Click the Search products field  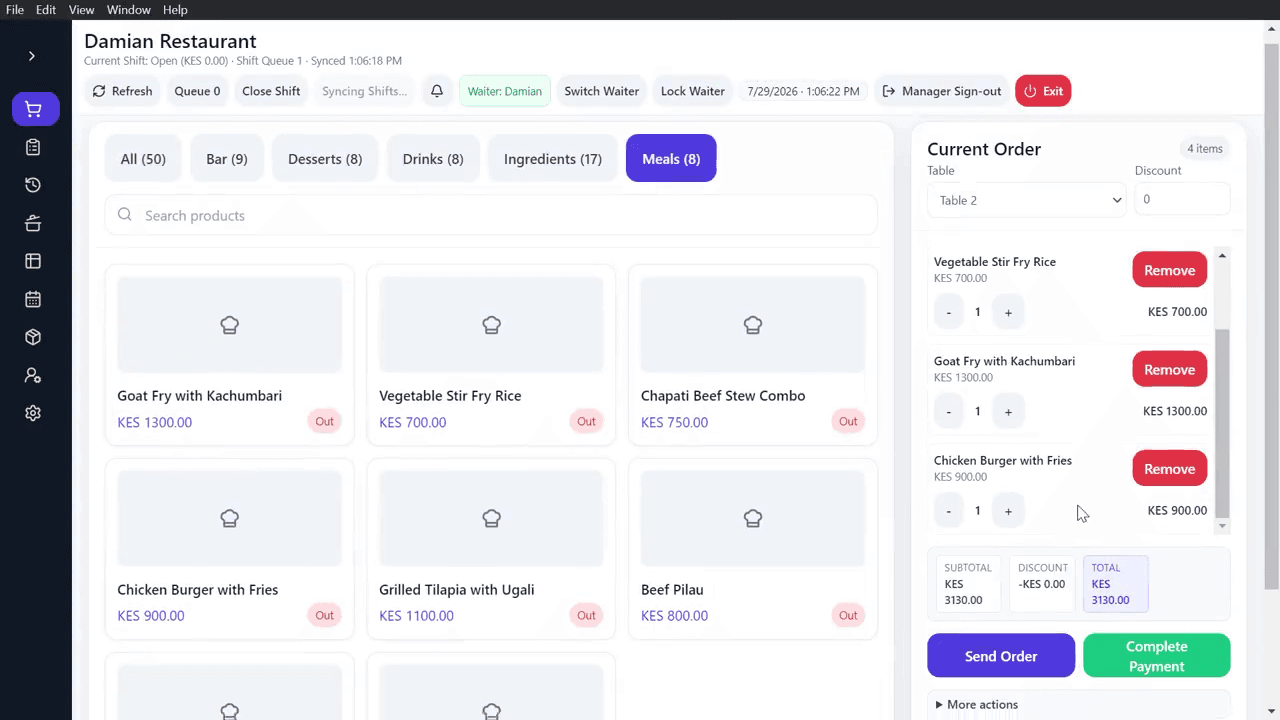[491, 215]
